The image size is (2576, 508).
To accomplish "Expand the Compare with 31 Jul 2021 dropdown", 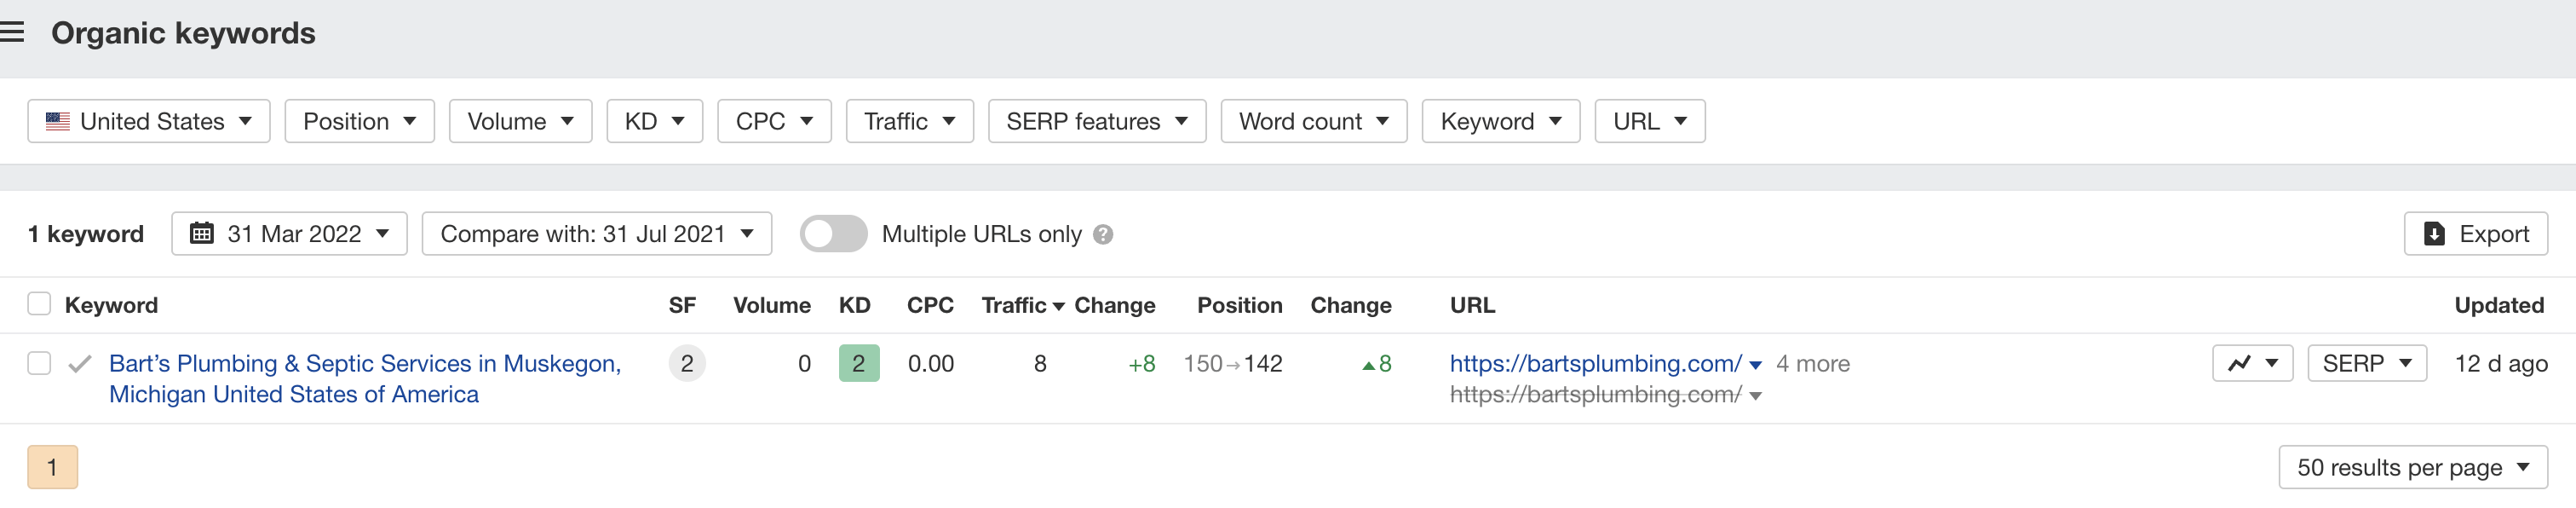I will click(x=596, y=234).
